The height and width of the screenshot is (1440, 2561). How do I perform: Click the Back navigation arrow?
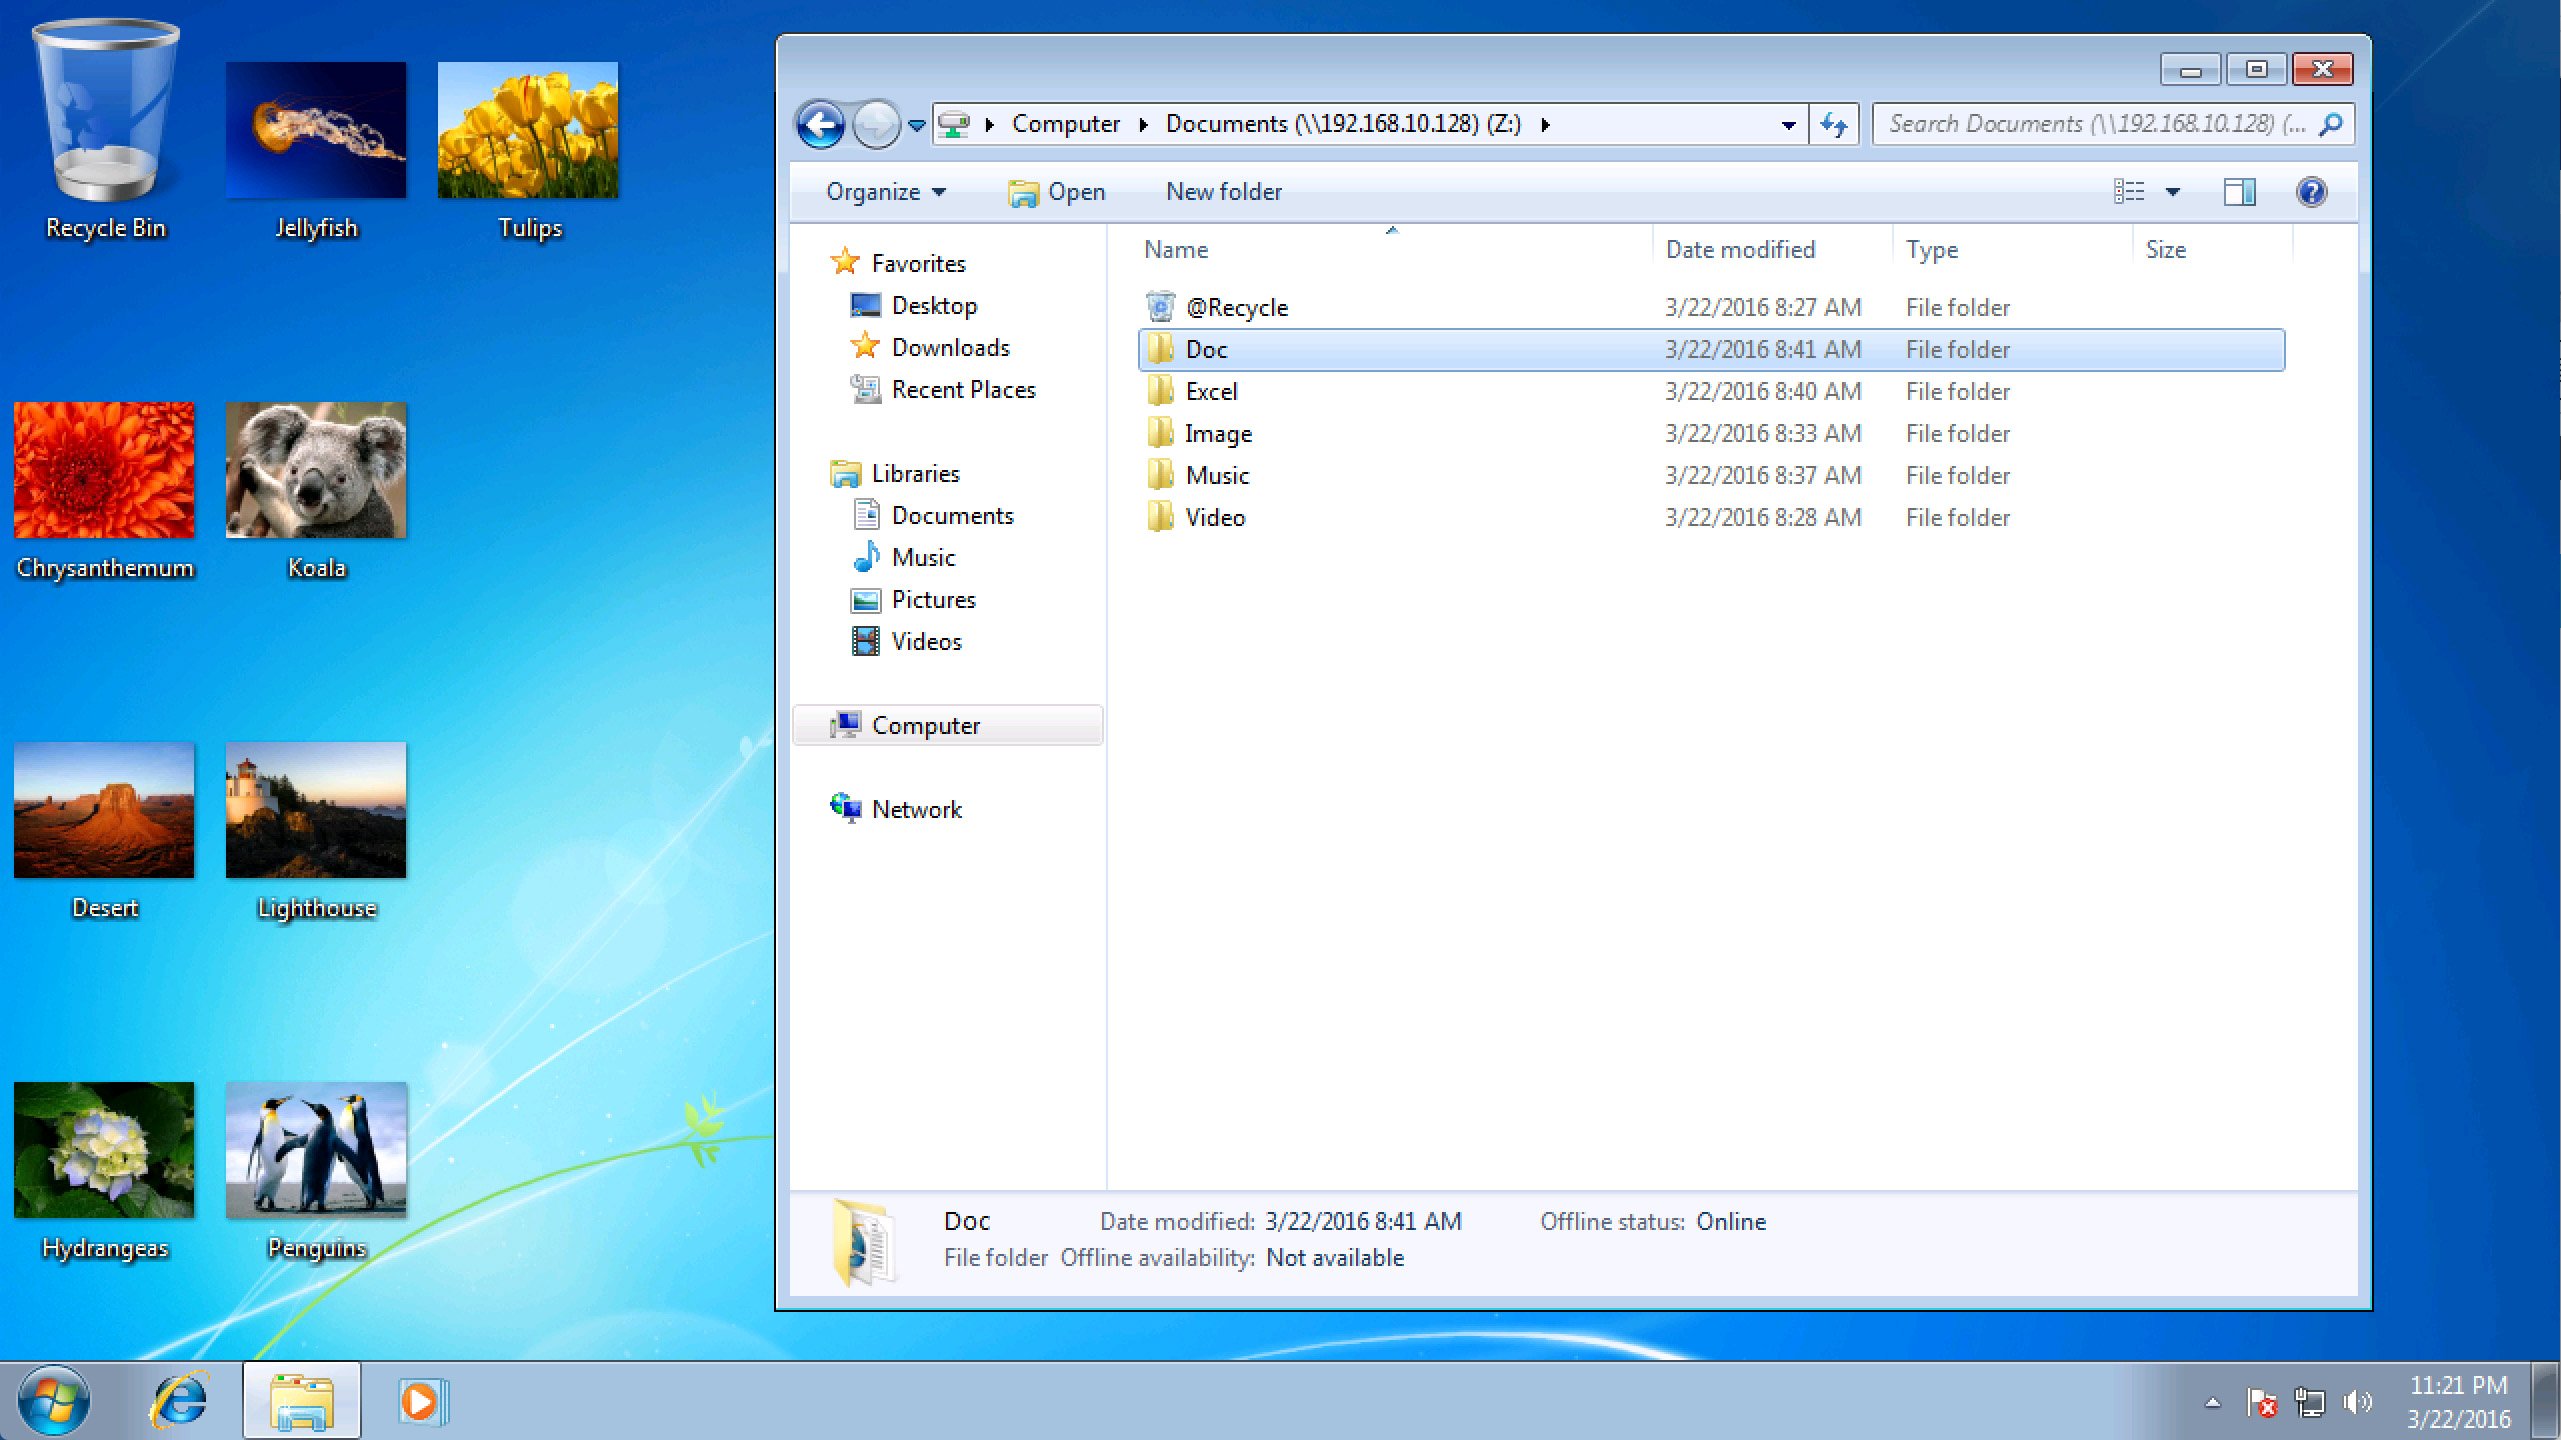[821, 125]
